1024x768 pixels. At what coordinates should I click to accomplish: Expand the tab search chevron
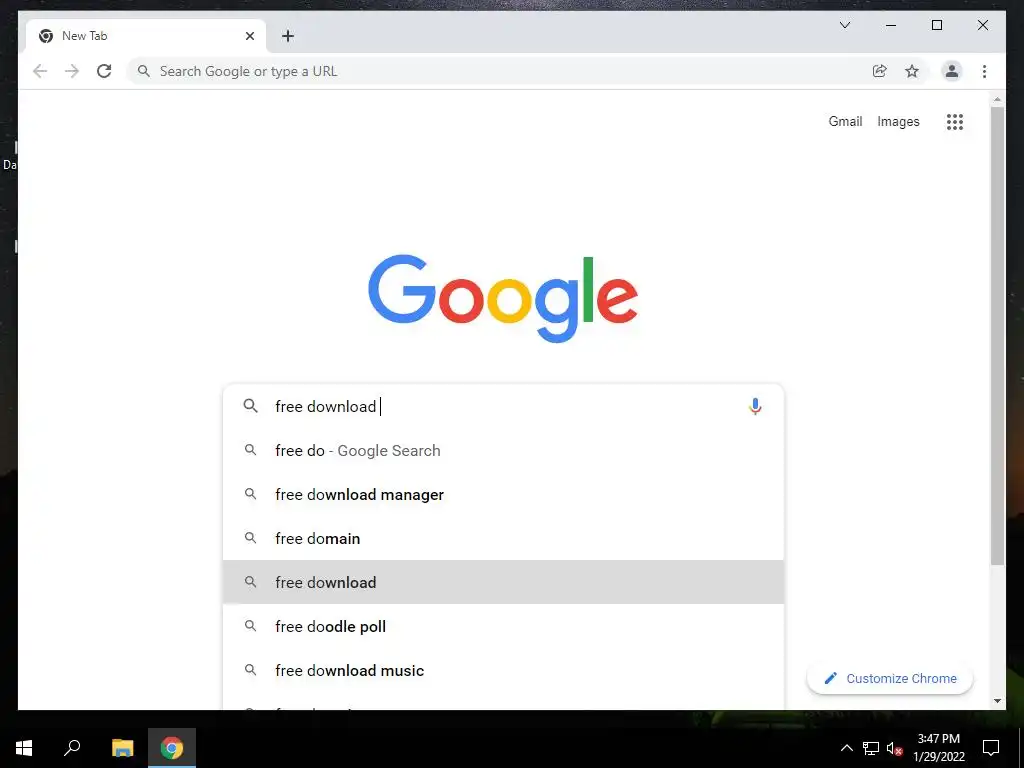coord(844,25)
